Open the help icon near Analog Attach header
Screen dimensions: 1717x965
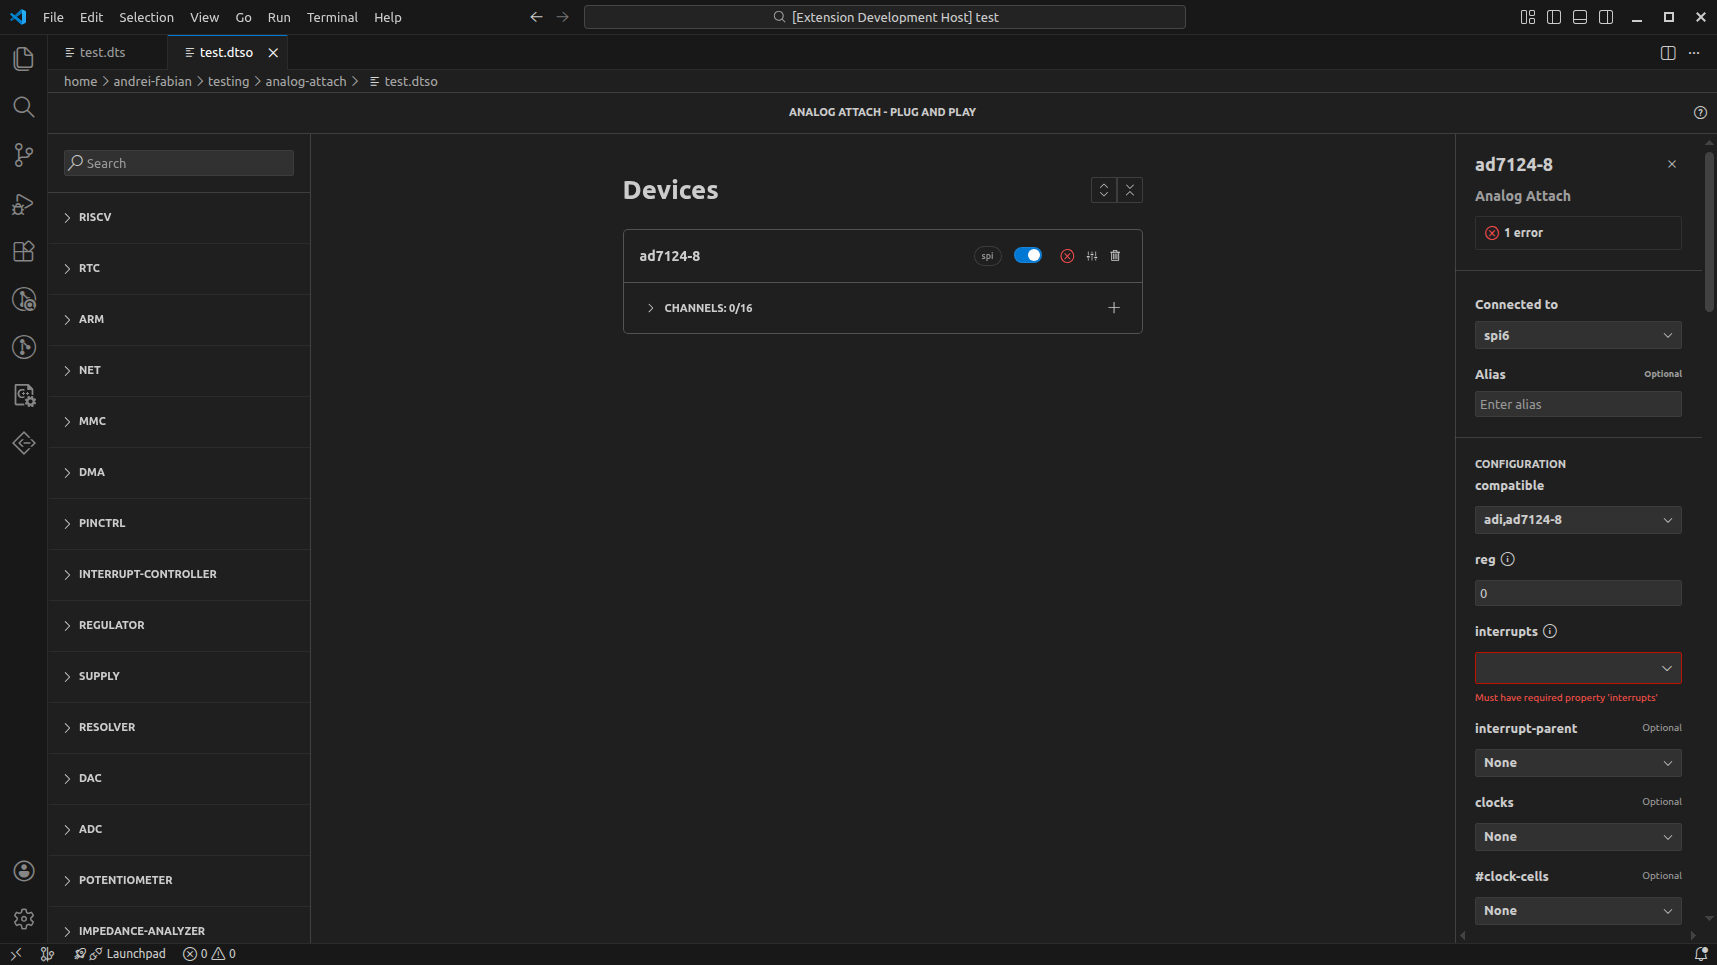1701,112
